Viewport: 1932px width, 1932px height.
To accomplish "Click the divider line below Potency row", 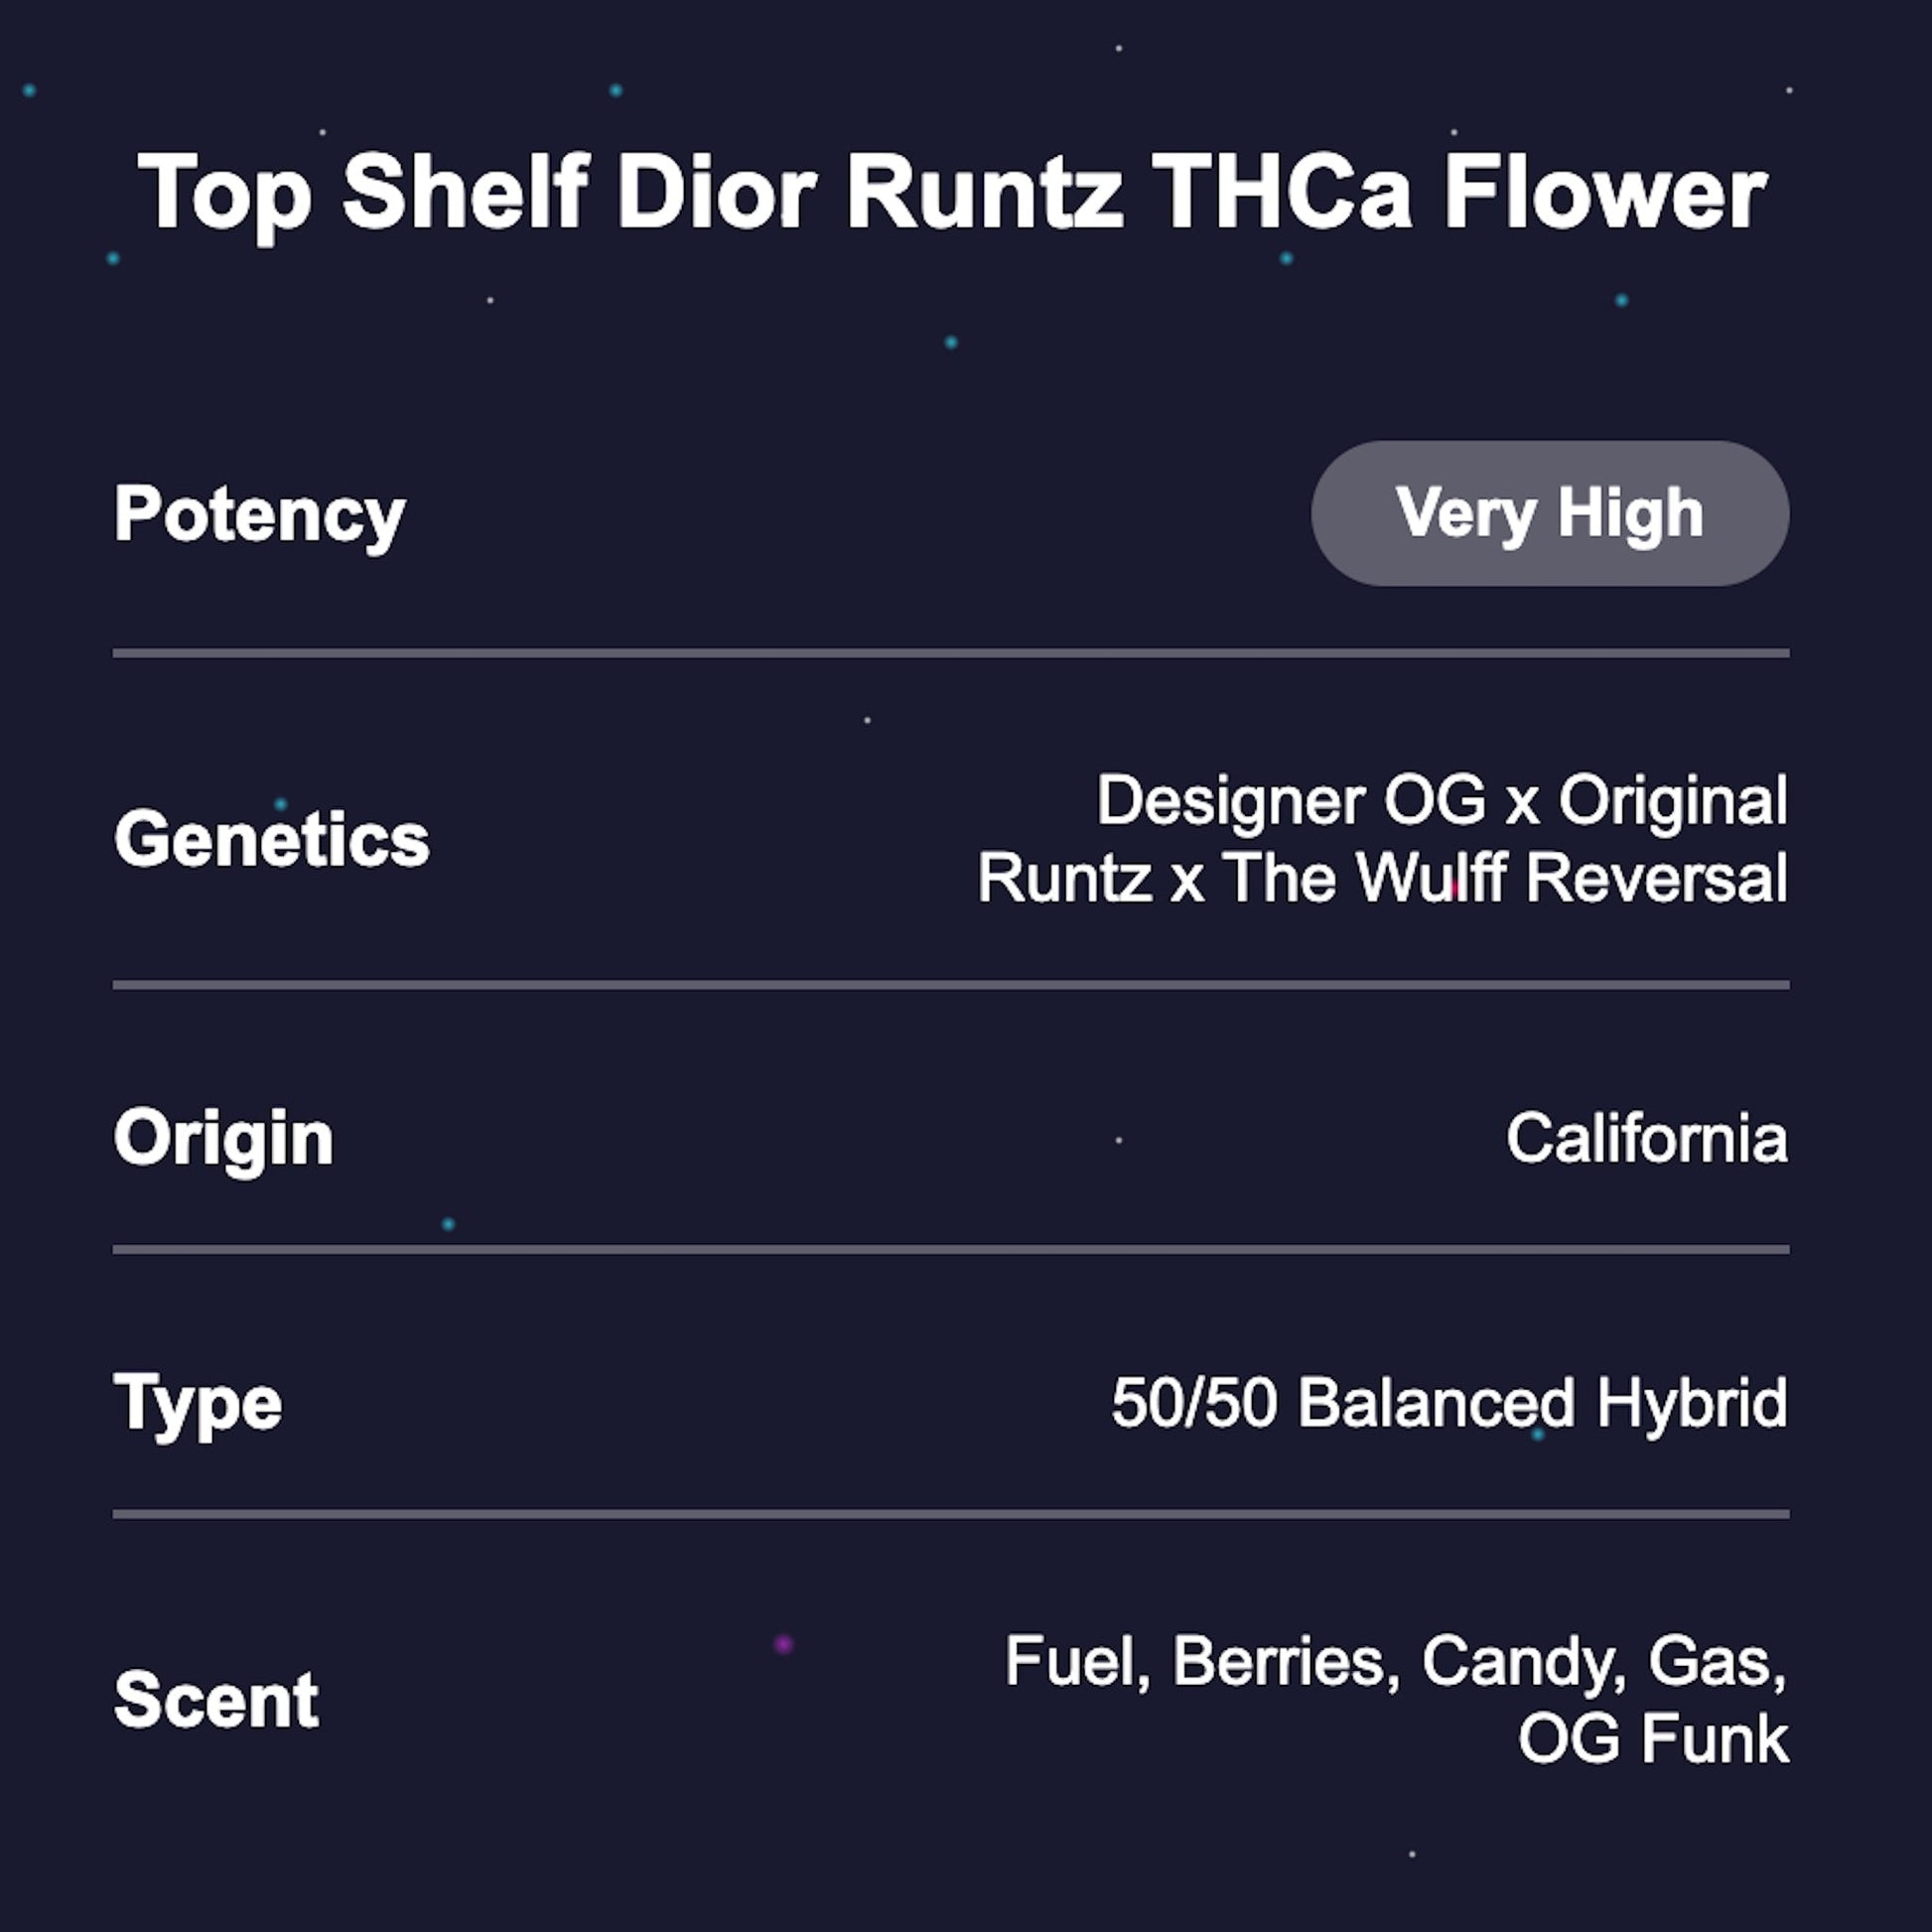I will pos(950,653).
